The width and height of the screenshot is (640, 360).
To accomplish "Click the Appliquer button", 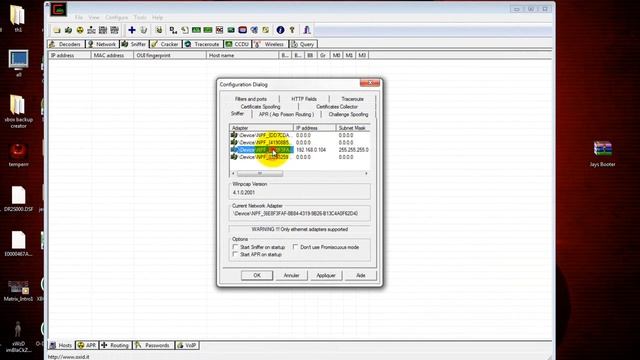I will (x=326, y=276).
